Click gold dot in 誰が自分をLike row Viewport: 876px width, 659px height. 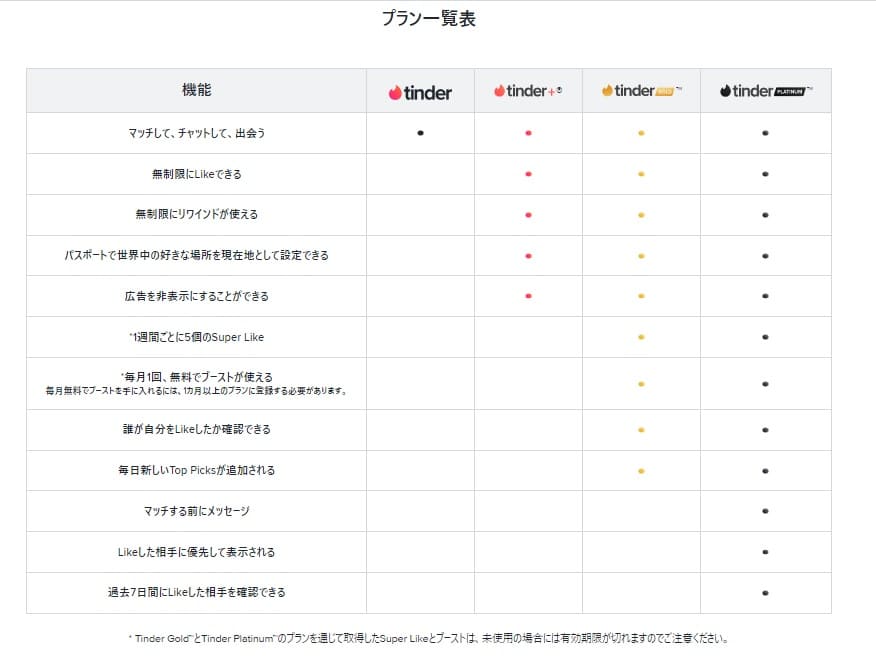click(641, 430)
